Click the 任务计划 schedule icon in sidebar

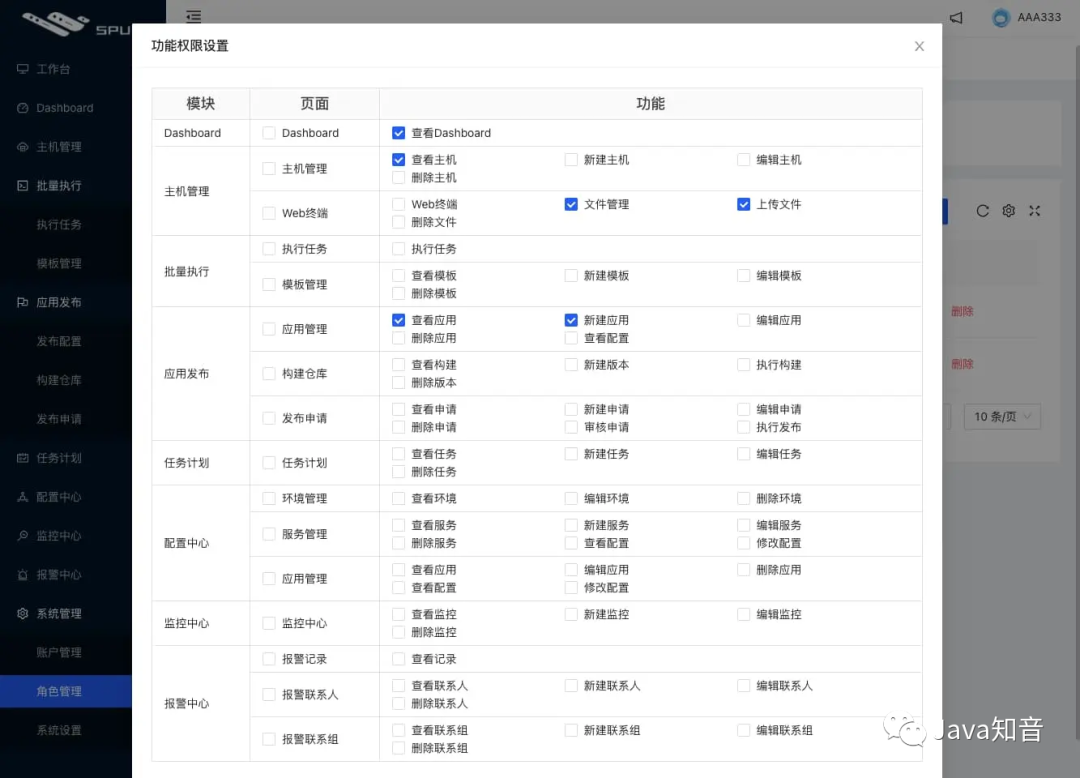click(23, 458)
